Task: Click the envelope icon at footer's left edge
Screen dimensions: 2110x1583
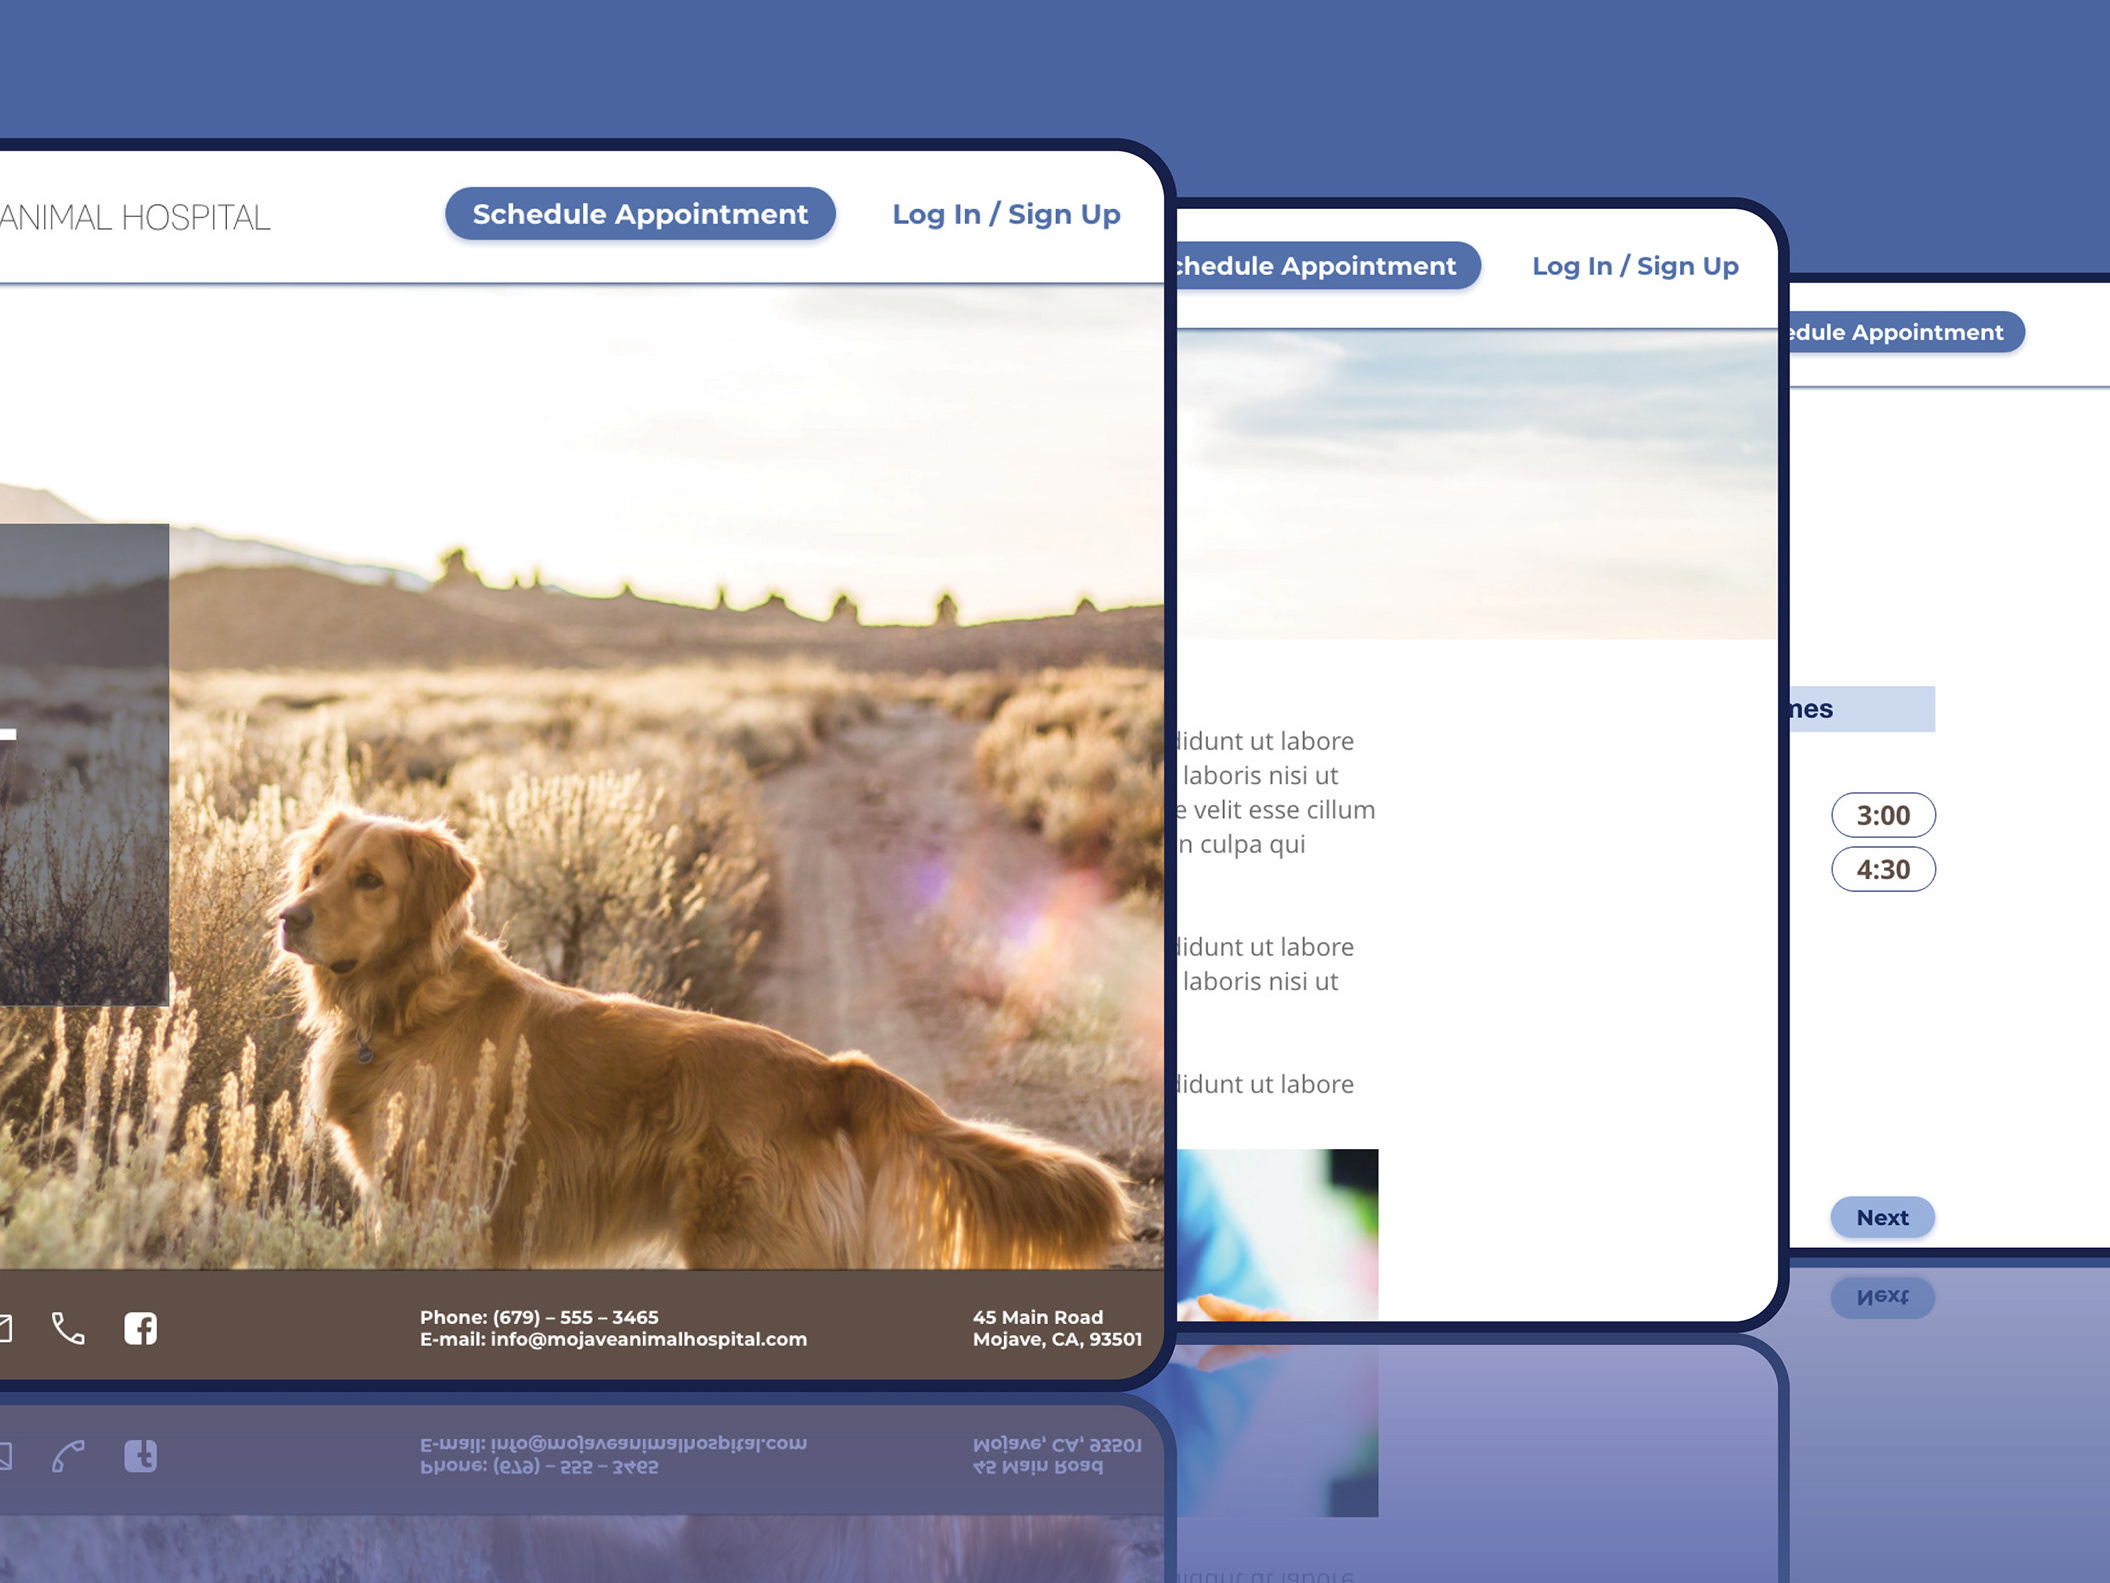Action: (5, 1328)
